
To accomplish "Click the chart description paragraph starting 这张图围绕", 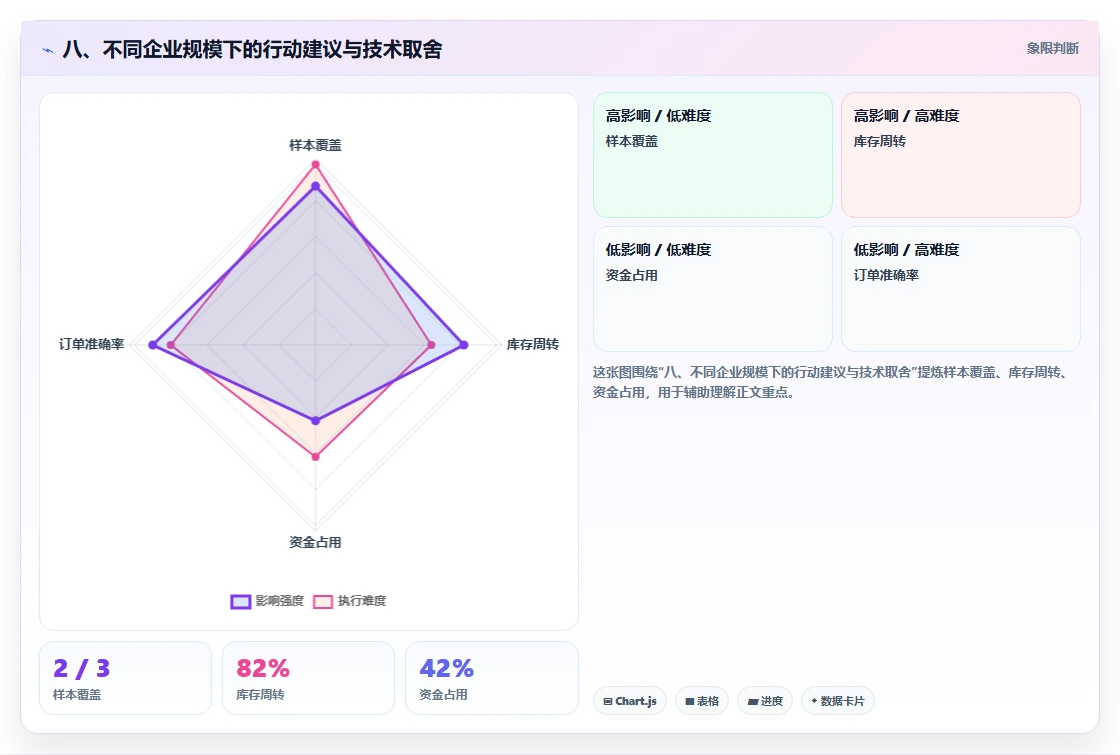I will 833,382.
